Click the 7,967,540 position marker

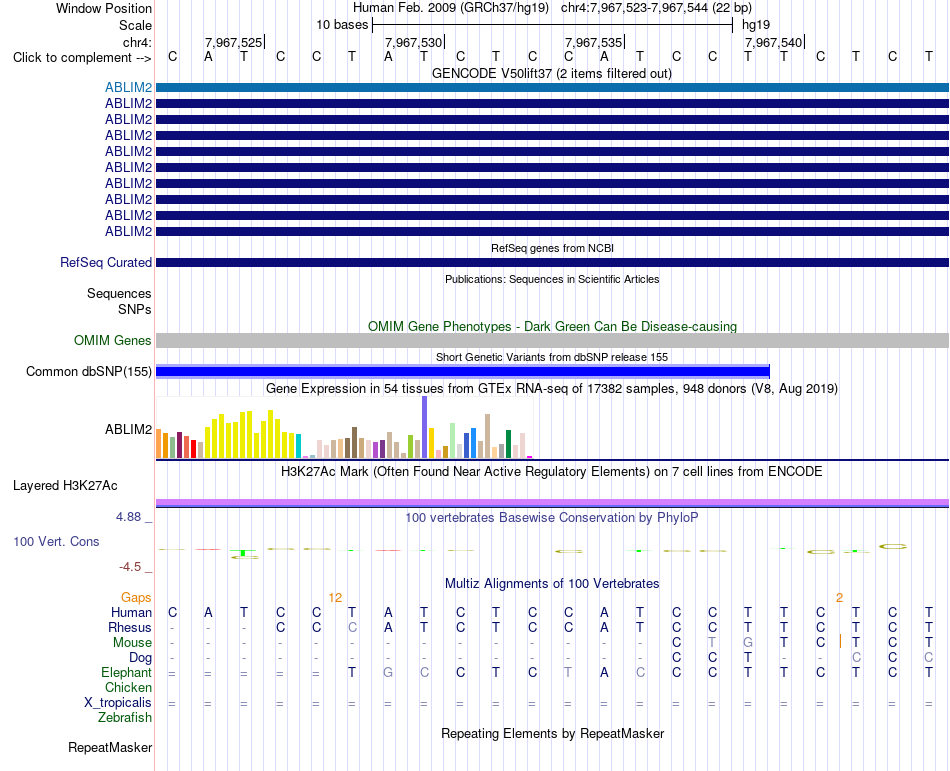click(x=773, y=42)
